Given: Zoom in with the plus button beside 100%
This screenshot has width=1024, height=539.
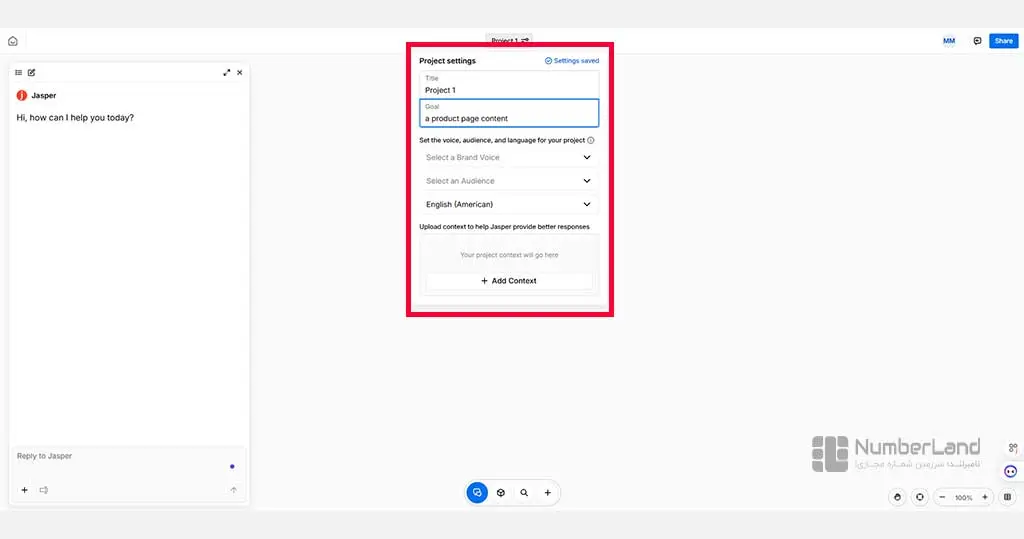Looking at the screenshot, I should tap(985, 497).
